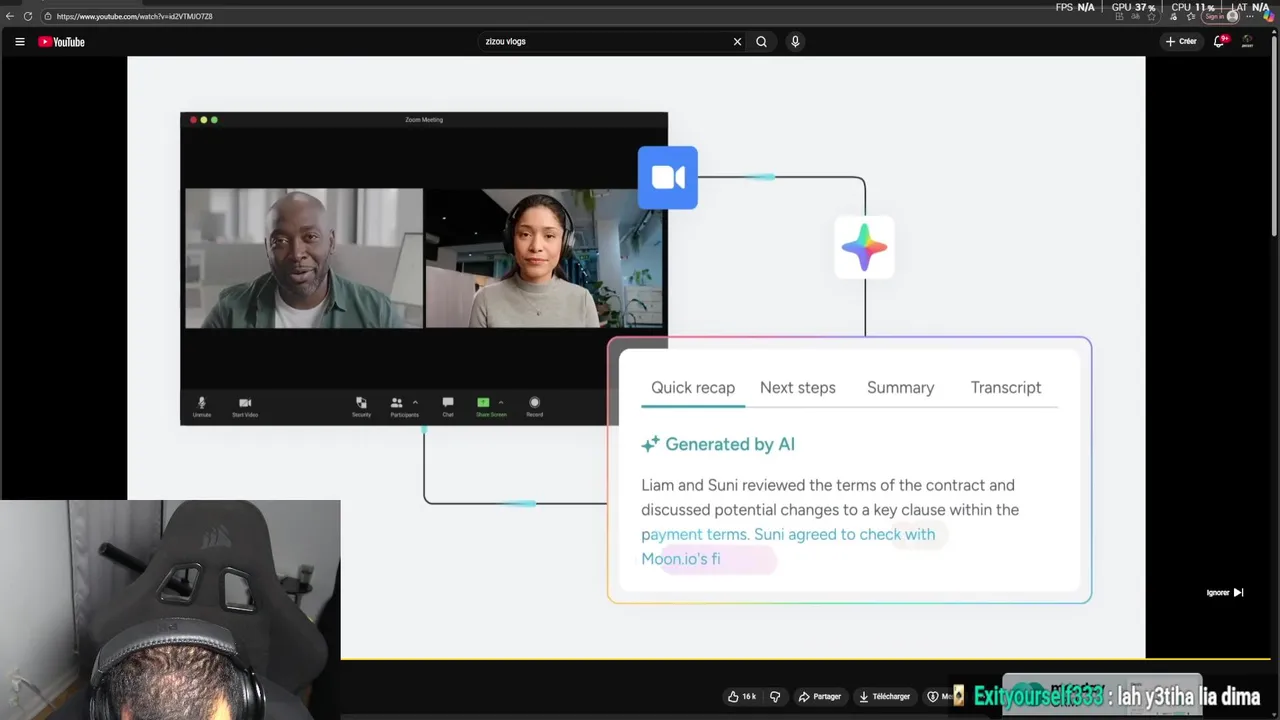Screen dimensions: 1280x720
Task: Click the youtube.com URL address bar
Action: click(600, 16)
